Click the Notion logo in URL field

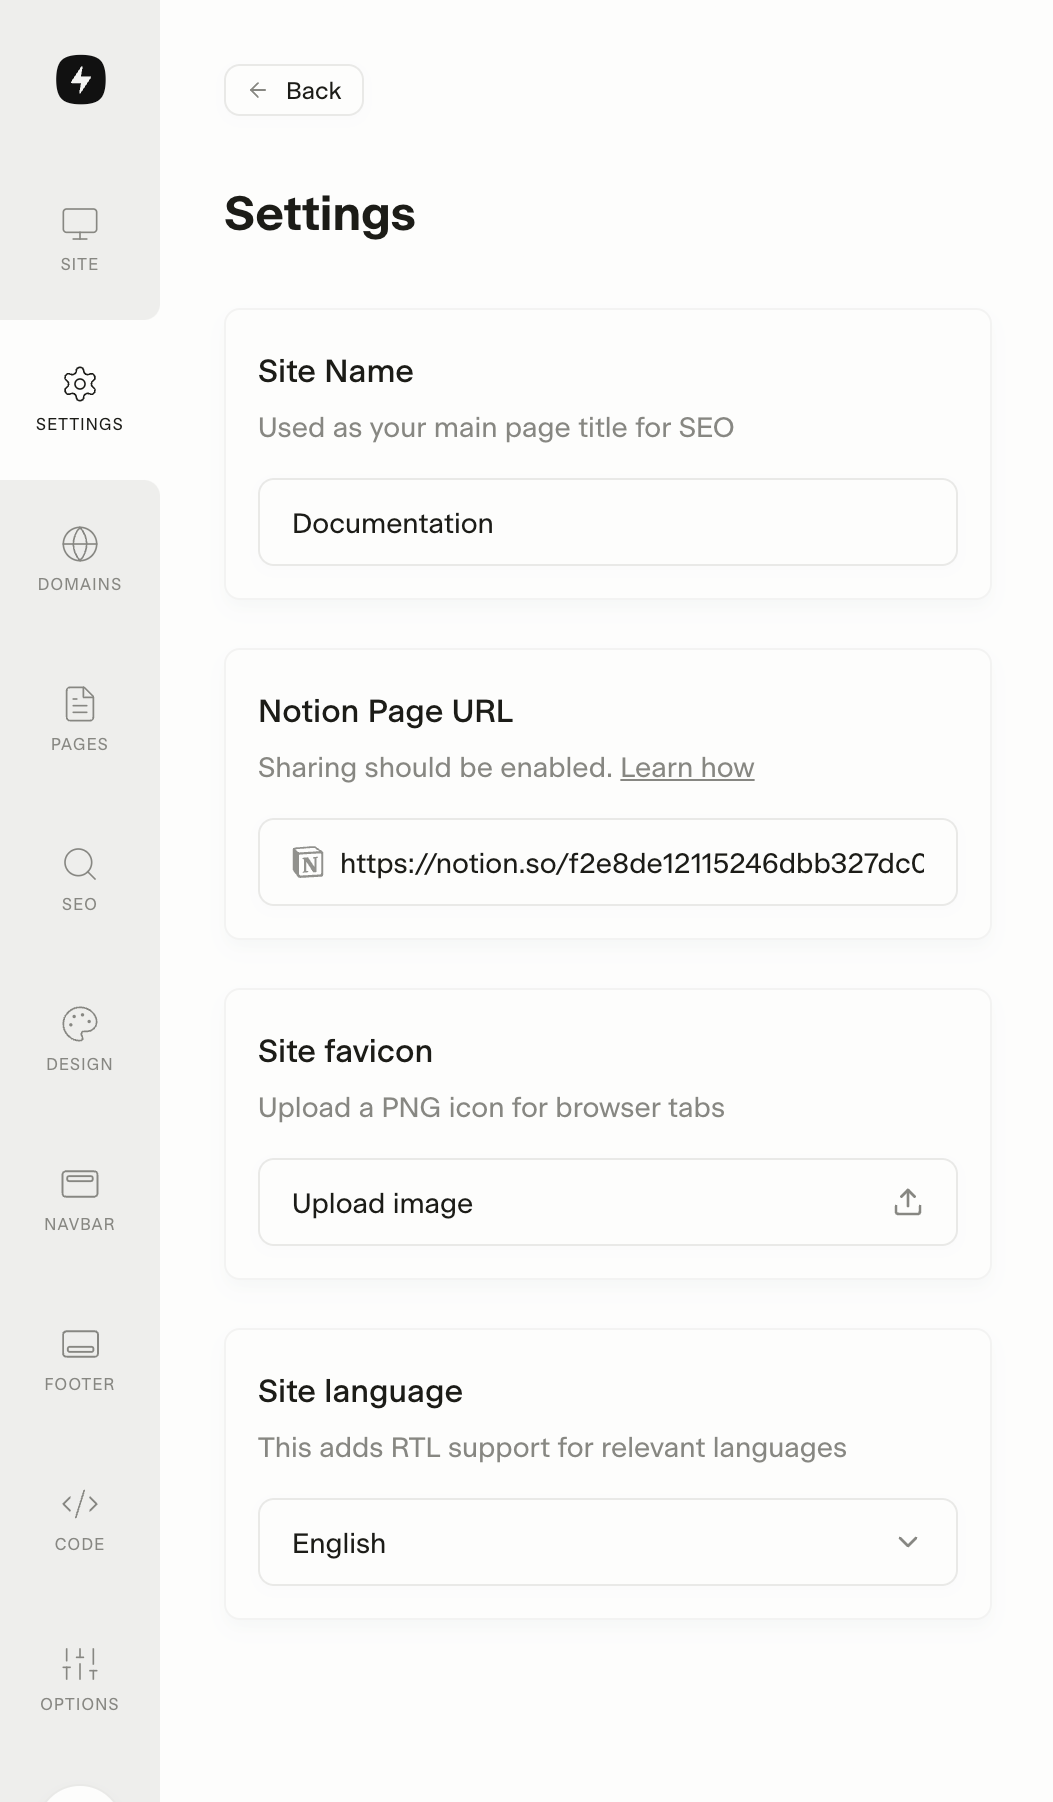(x=308, y=862)
